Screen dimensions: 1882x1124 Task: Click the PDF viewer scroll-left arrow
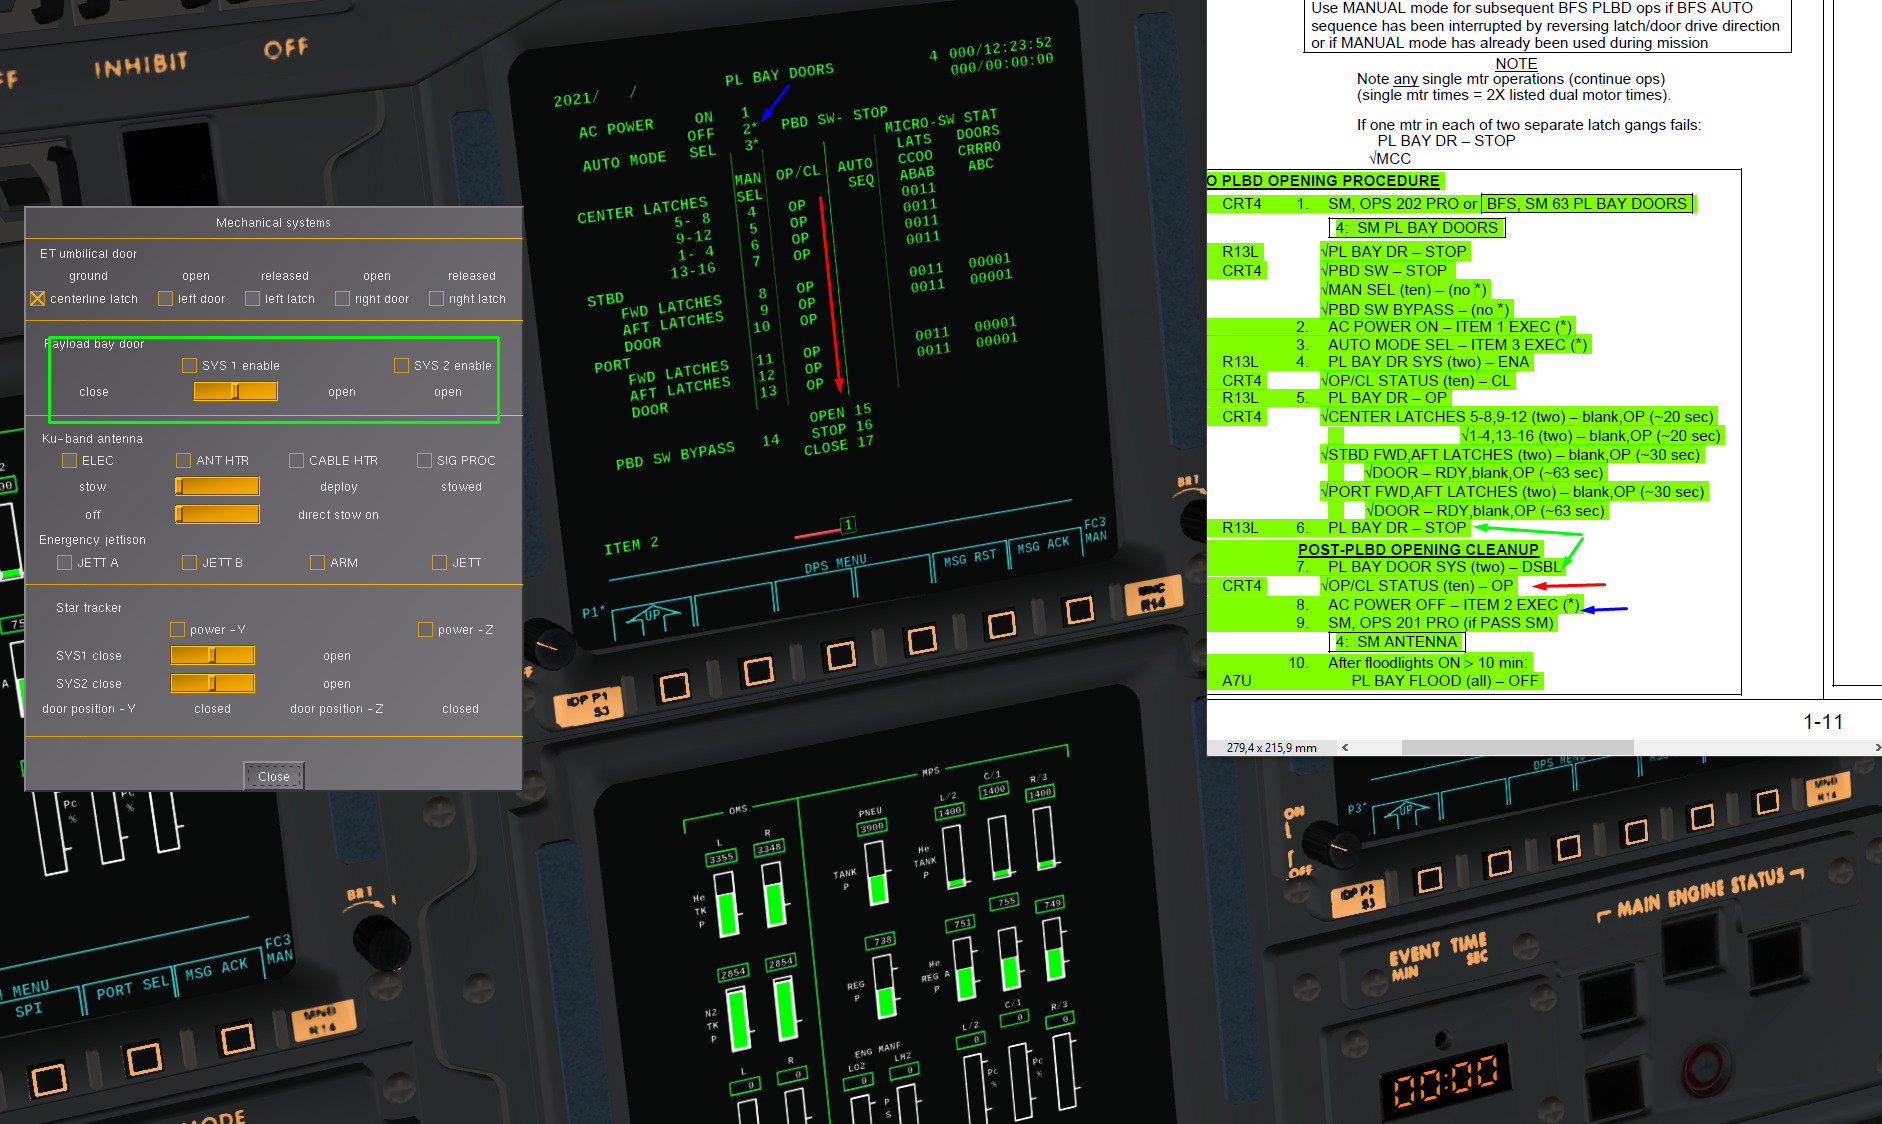1345,747
